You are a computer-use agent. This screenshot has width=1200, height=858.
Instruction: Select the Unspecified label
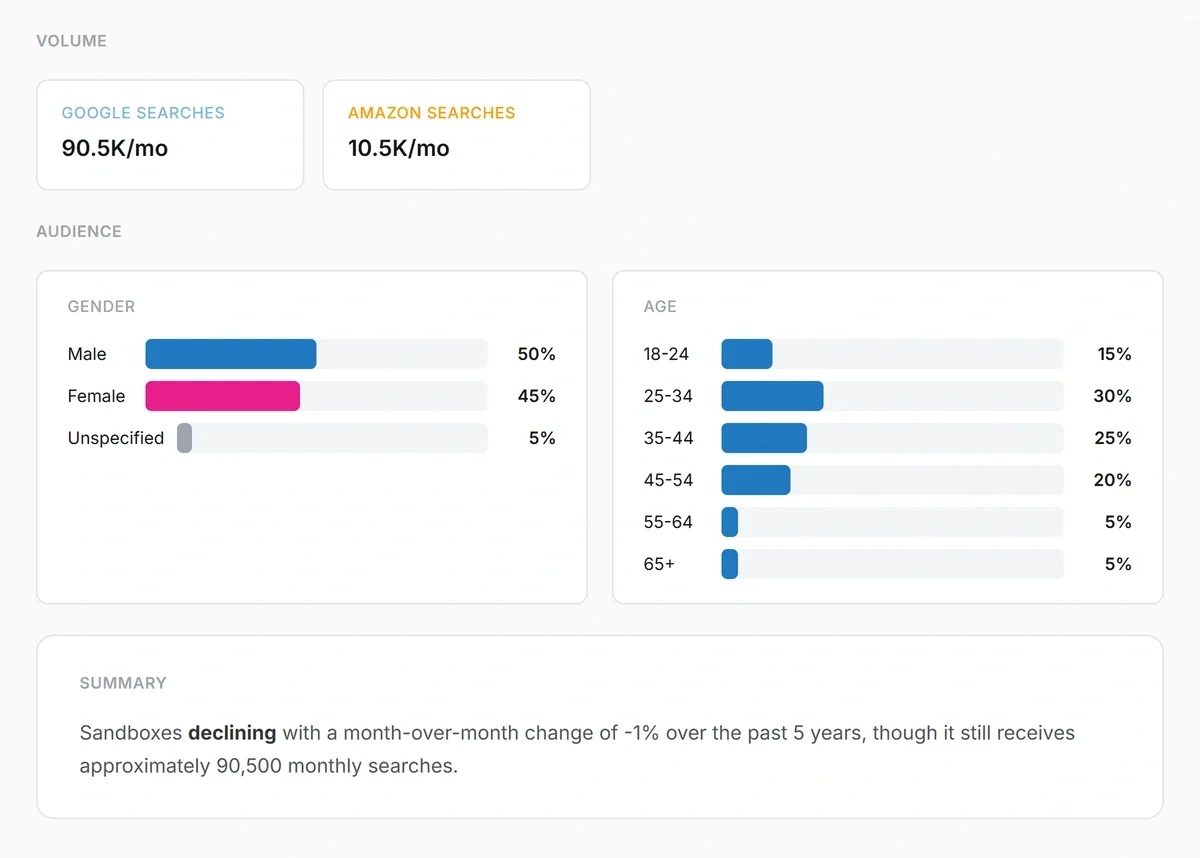click(116, 438)
